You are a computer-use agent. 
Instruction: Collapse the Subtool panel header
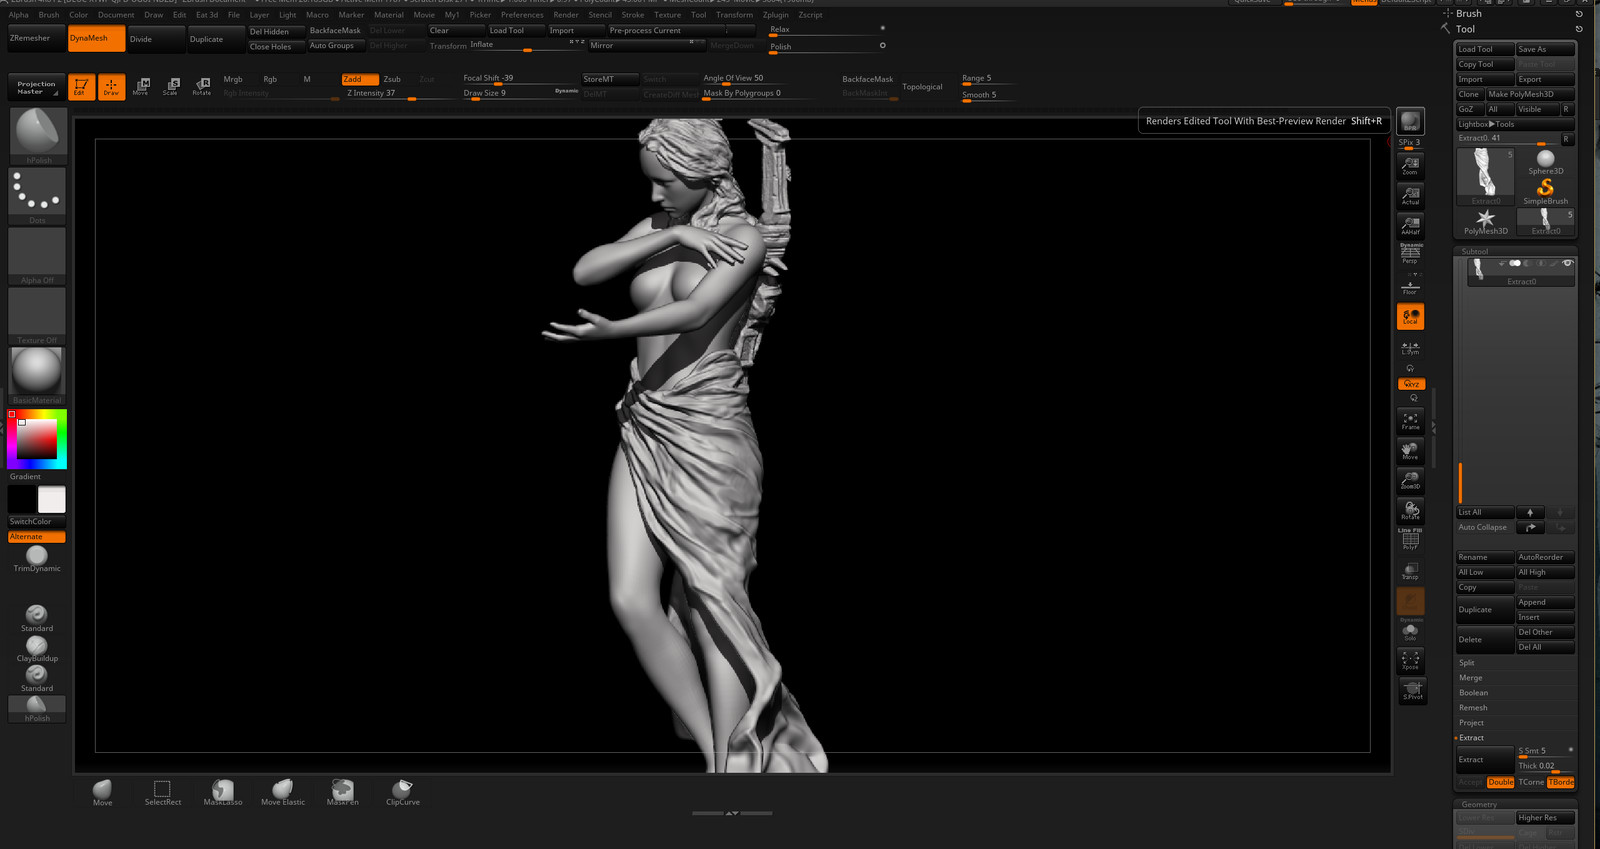click(1515, 251)
